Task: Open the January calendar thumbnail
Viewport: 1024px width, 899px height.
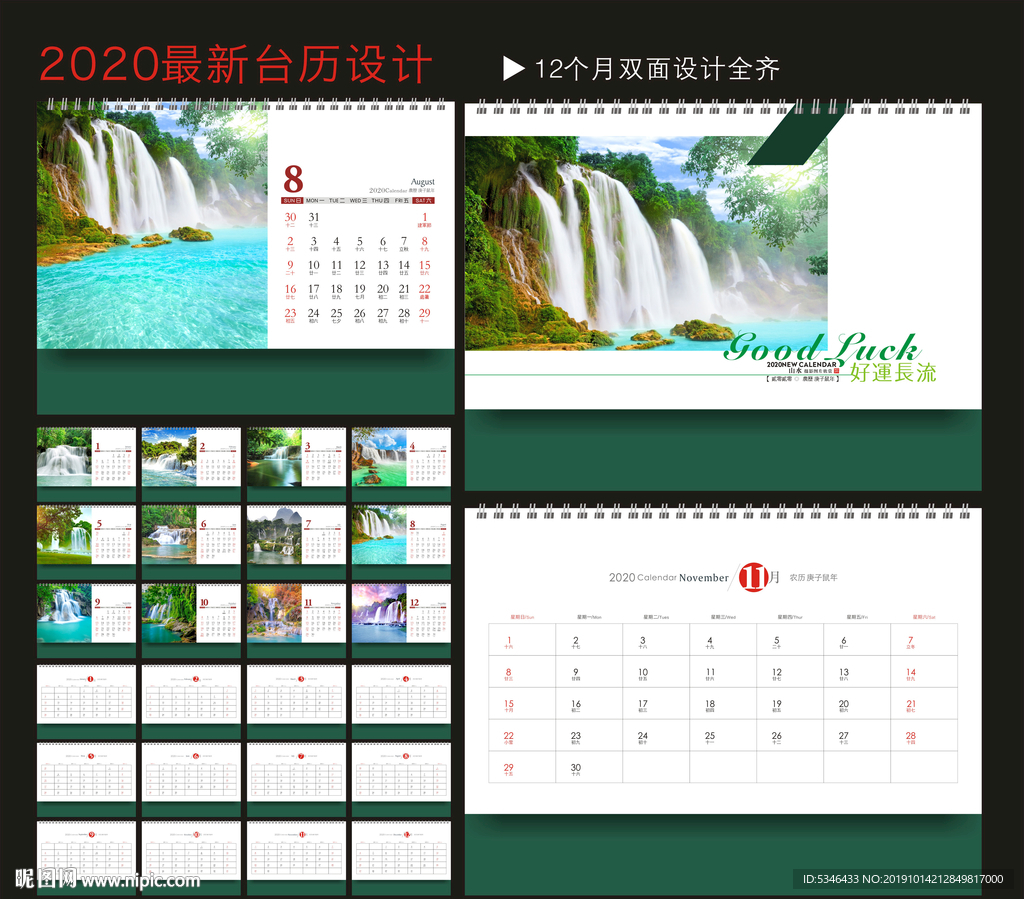Action: 86,457
